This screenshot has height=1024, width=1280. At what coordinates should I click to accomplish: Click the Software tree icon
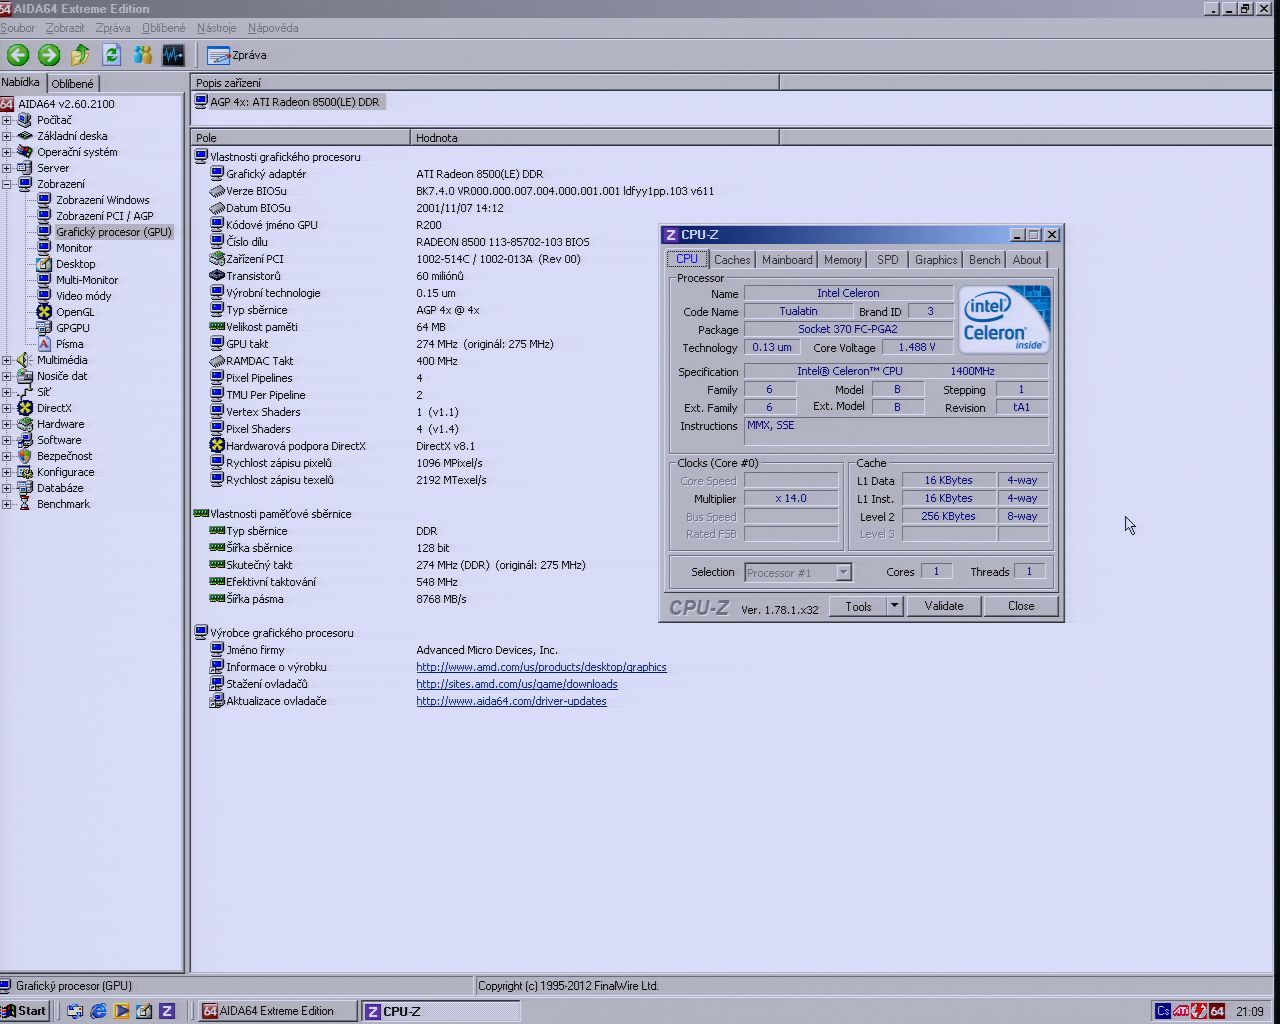pyautogui.click(x=25, y=440)
